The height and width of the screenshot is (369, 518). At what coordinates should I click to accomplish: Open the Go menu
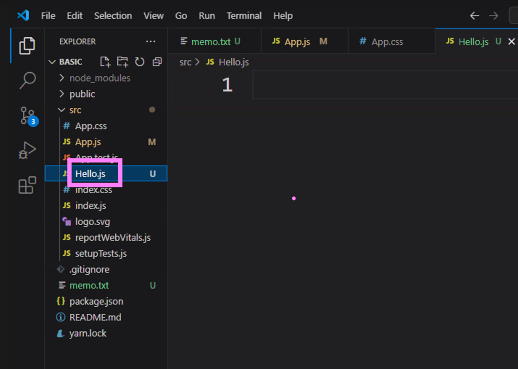pos(181,16)
